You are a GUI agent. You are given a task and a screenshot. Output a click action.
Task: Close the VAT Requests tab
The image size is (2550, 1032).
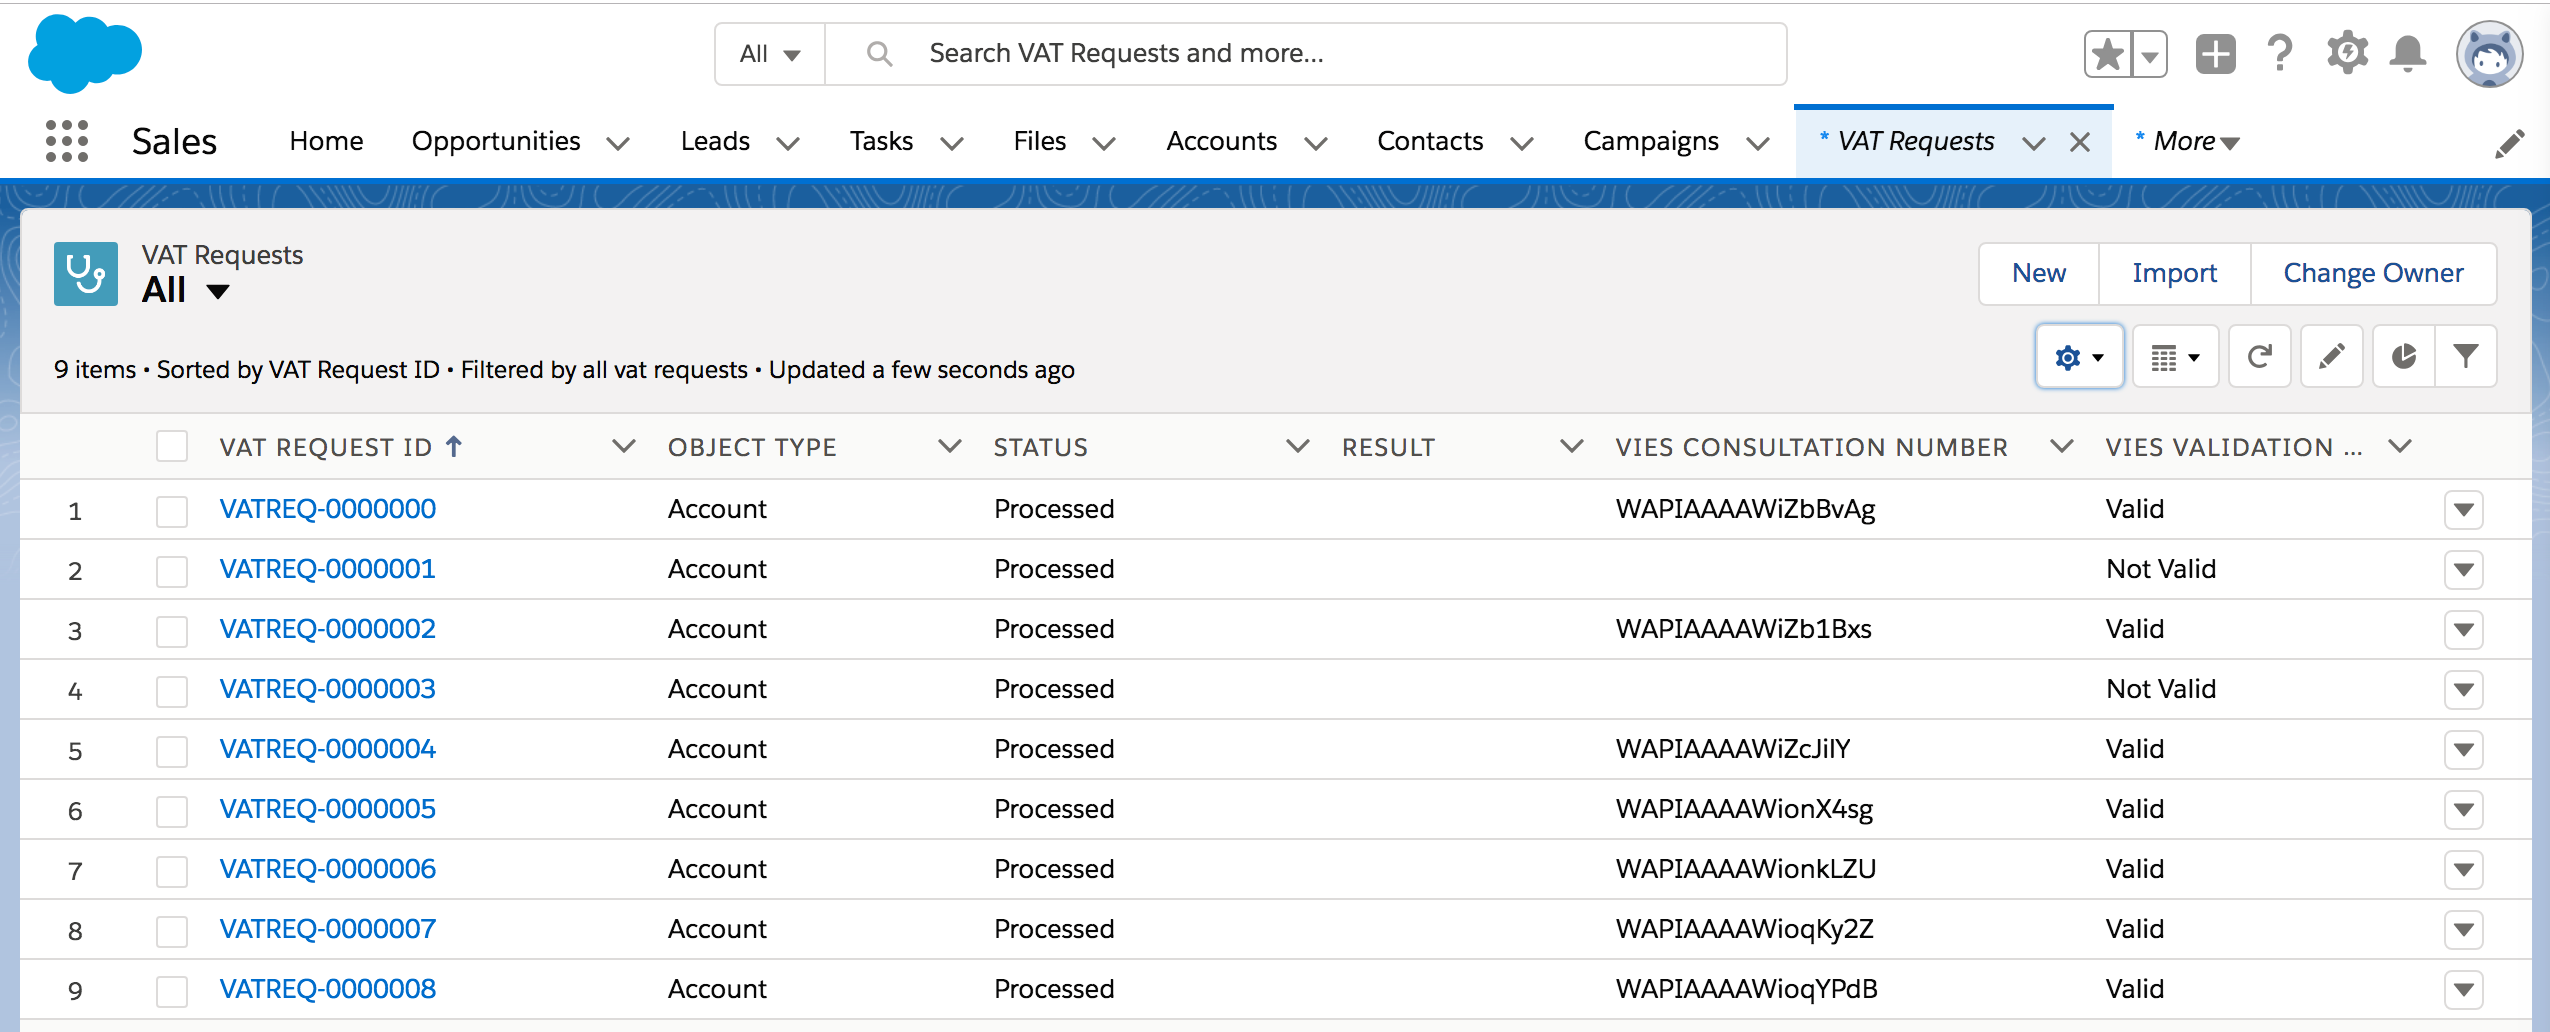tap(2080, 142)
